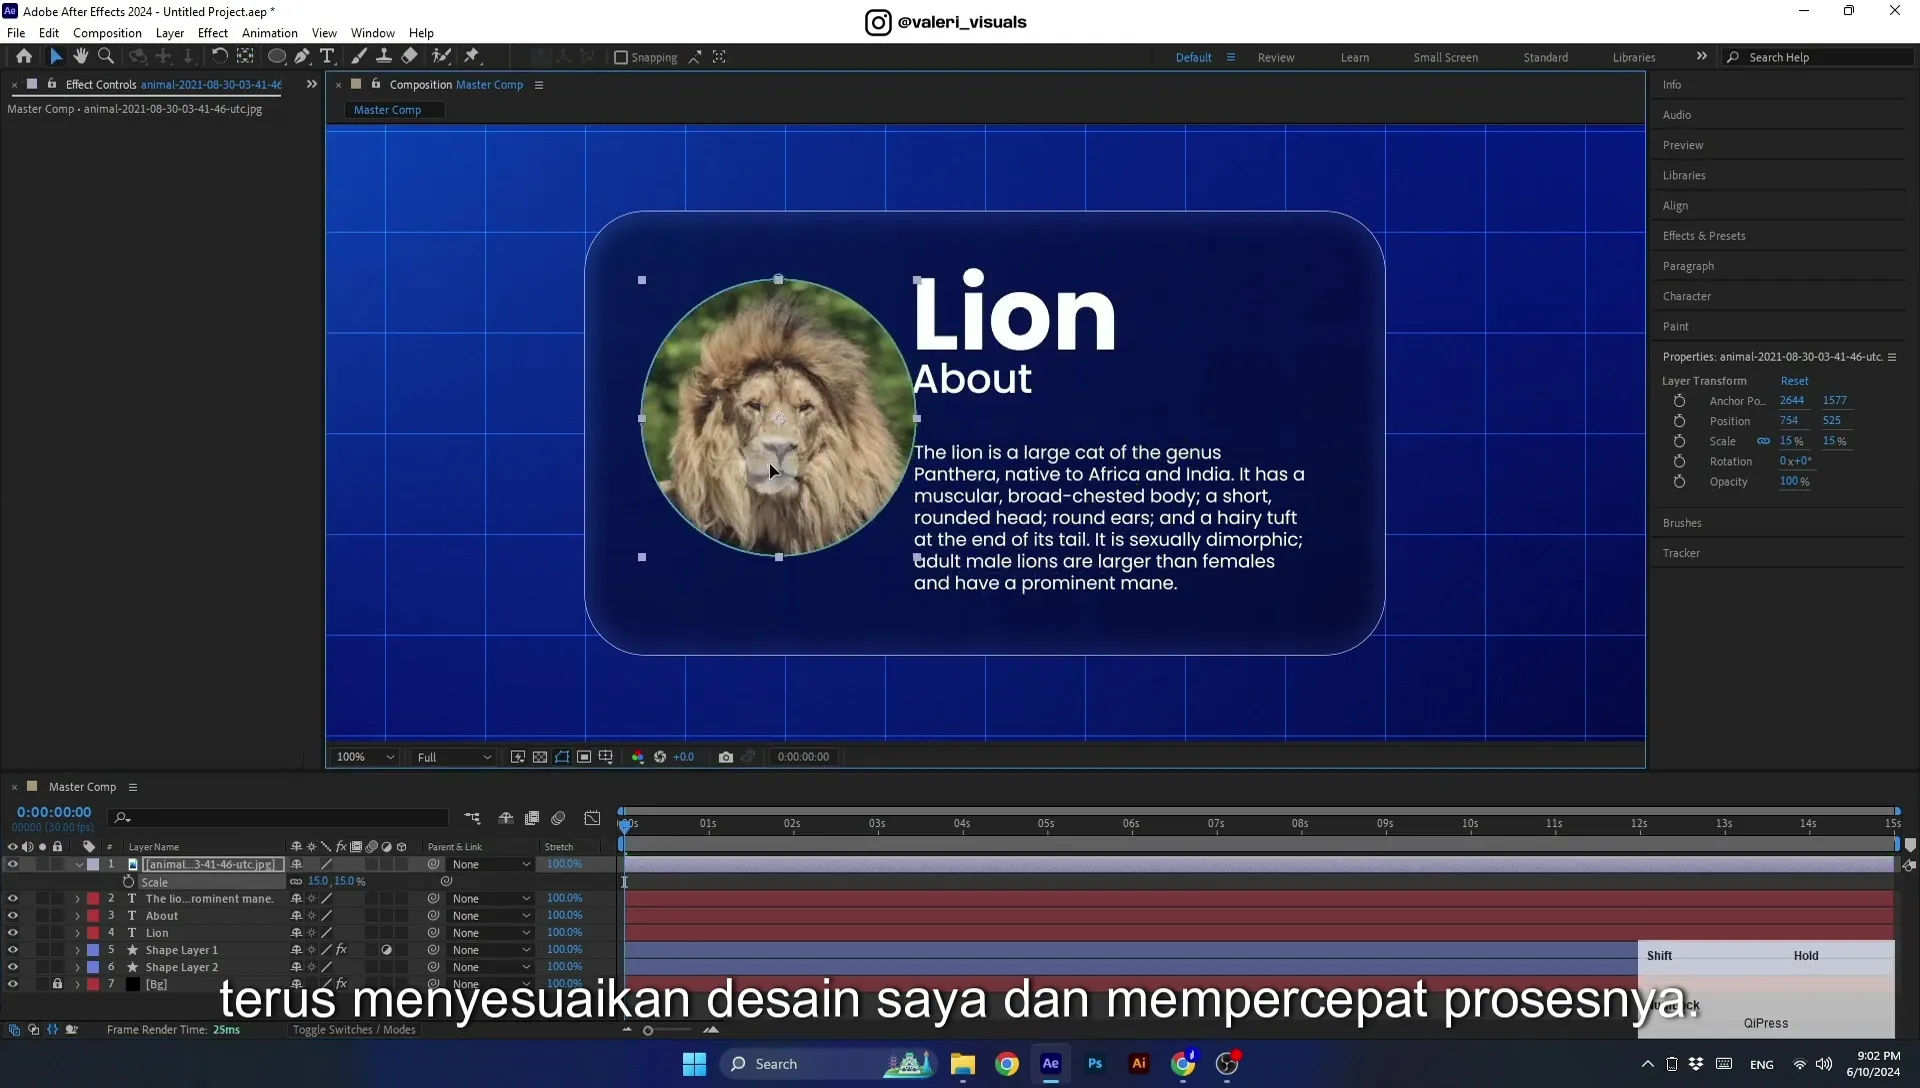Toggle visibility of Shape Layer 1

pyautogui.click(x=13, y=950)
